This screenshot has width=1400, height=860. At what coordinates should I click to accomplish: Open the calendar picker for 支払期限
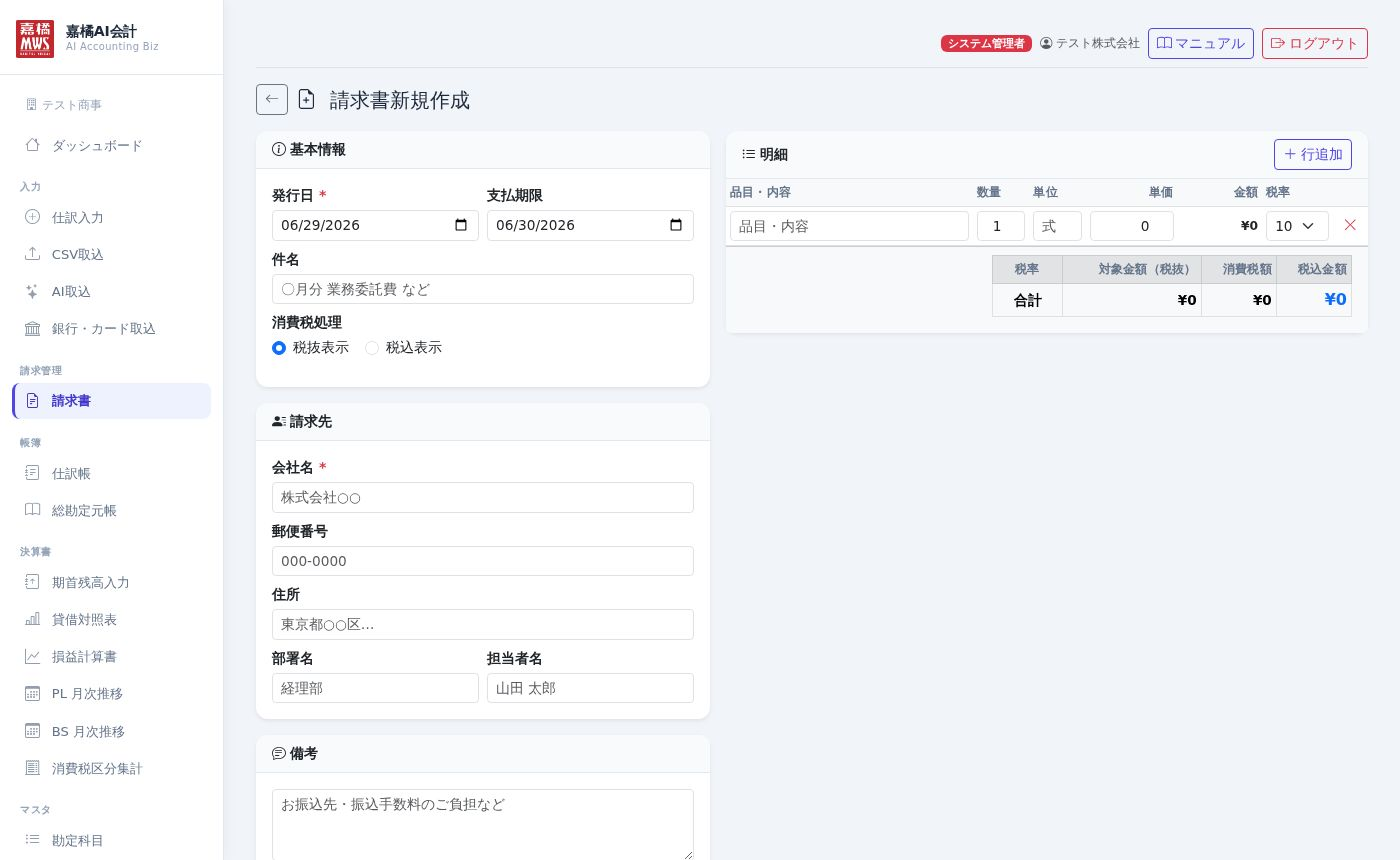click(676, 225)
